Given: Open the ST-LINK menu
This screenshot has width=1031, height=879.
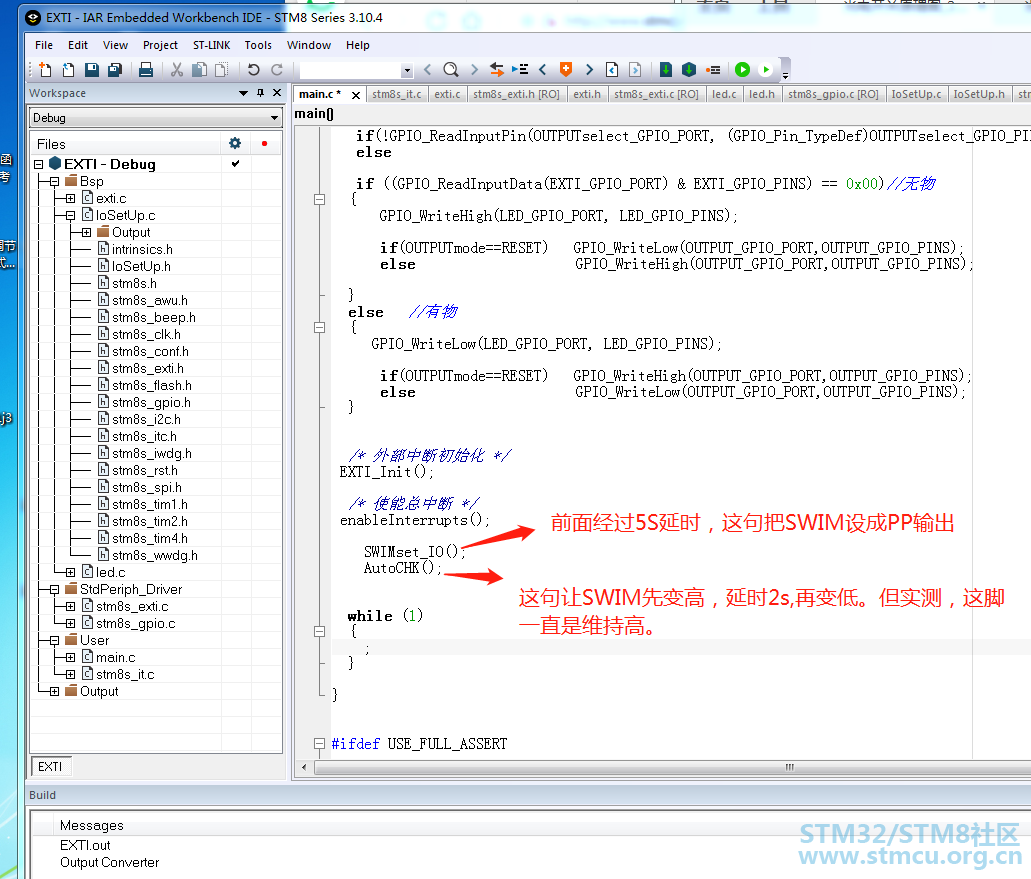Looking at the screenshot, I should [212, 45].
